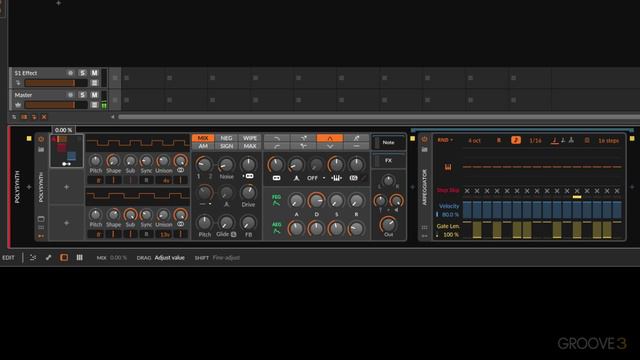This screenshot has height=360, width=640.
Task: Click the Drive knob in mixer section
Action: point(248,192)
